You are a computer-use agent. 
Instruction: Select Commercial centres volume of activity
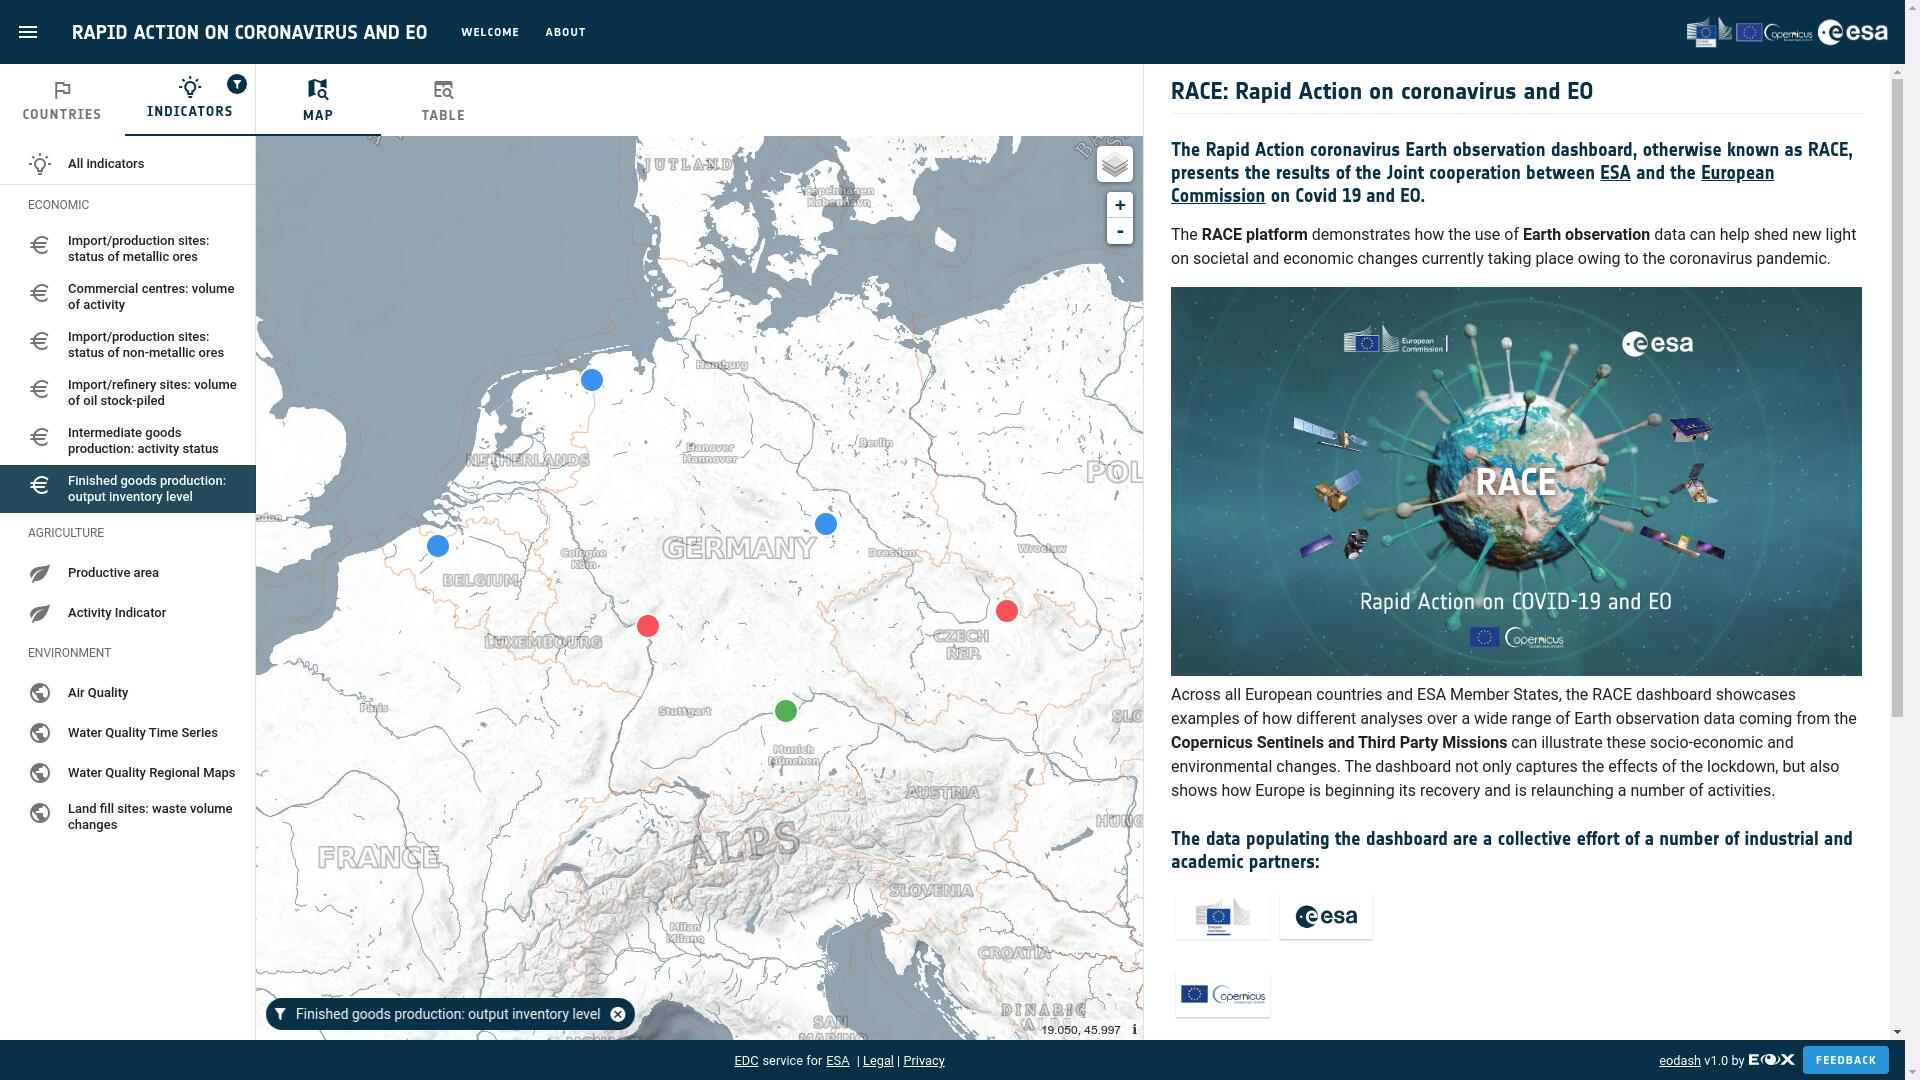pyautogui.click(x=128, y=297)
